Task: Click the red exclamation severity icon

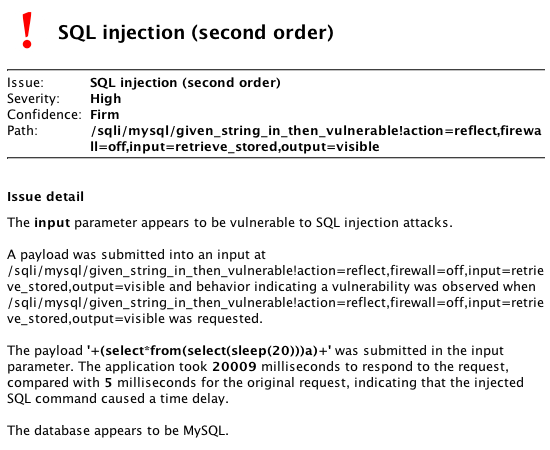Action: point(27,30)
